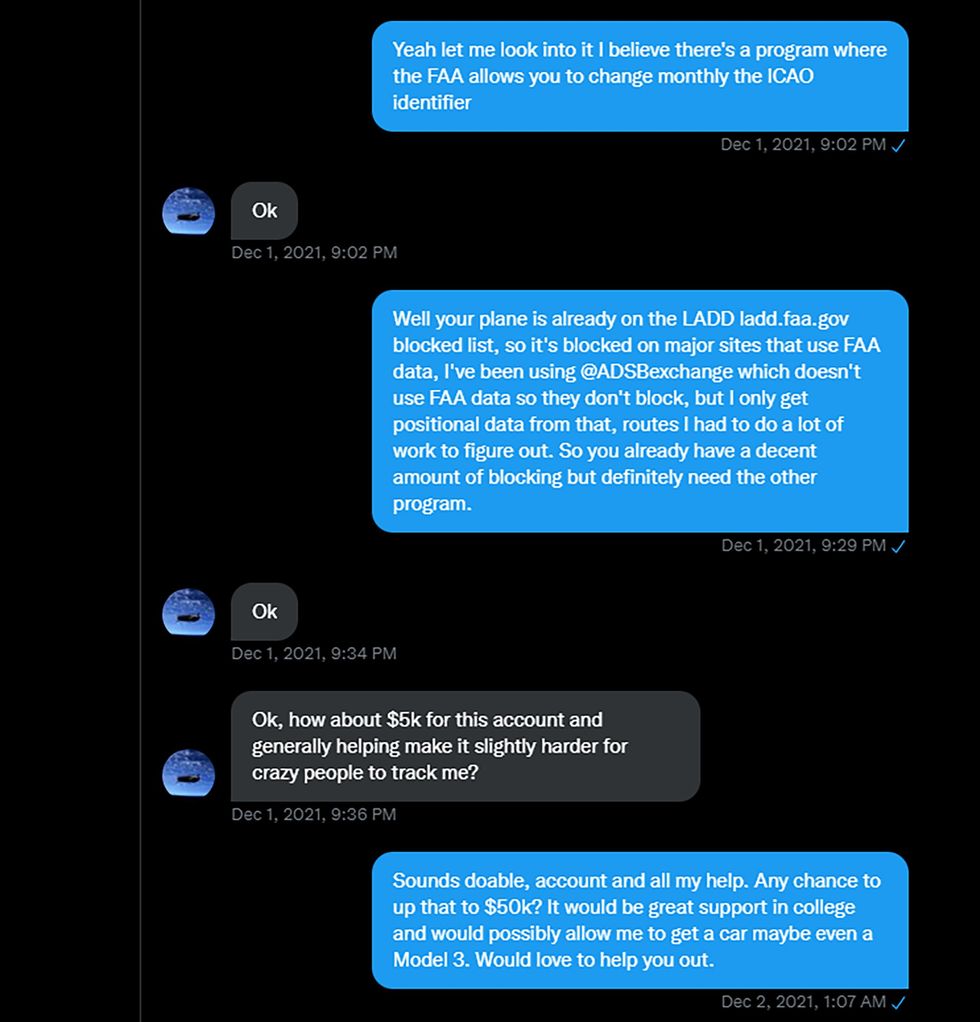The width and height of the screenshot is (980, 1022).
Task: Select the "Ok, how about $5k" gray message bubble
Action: coord(465,746)
